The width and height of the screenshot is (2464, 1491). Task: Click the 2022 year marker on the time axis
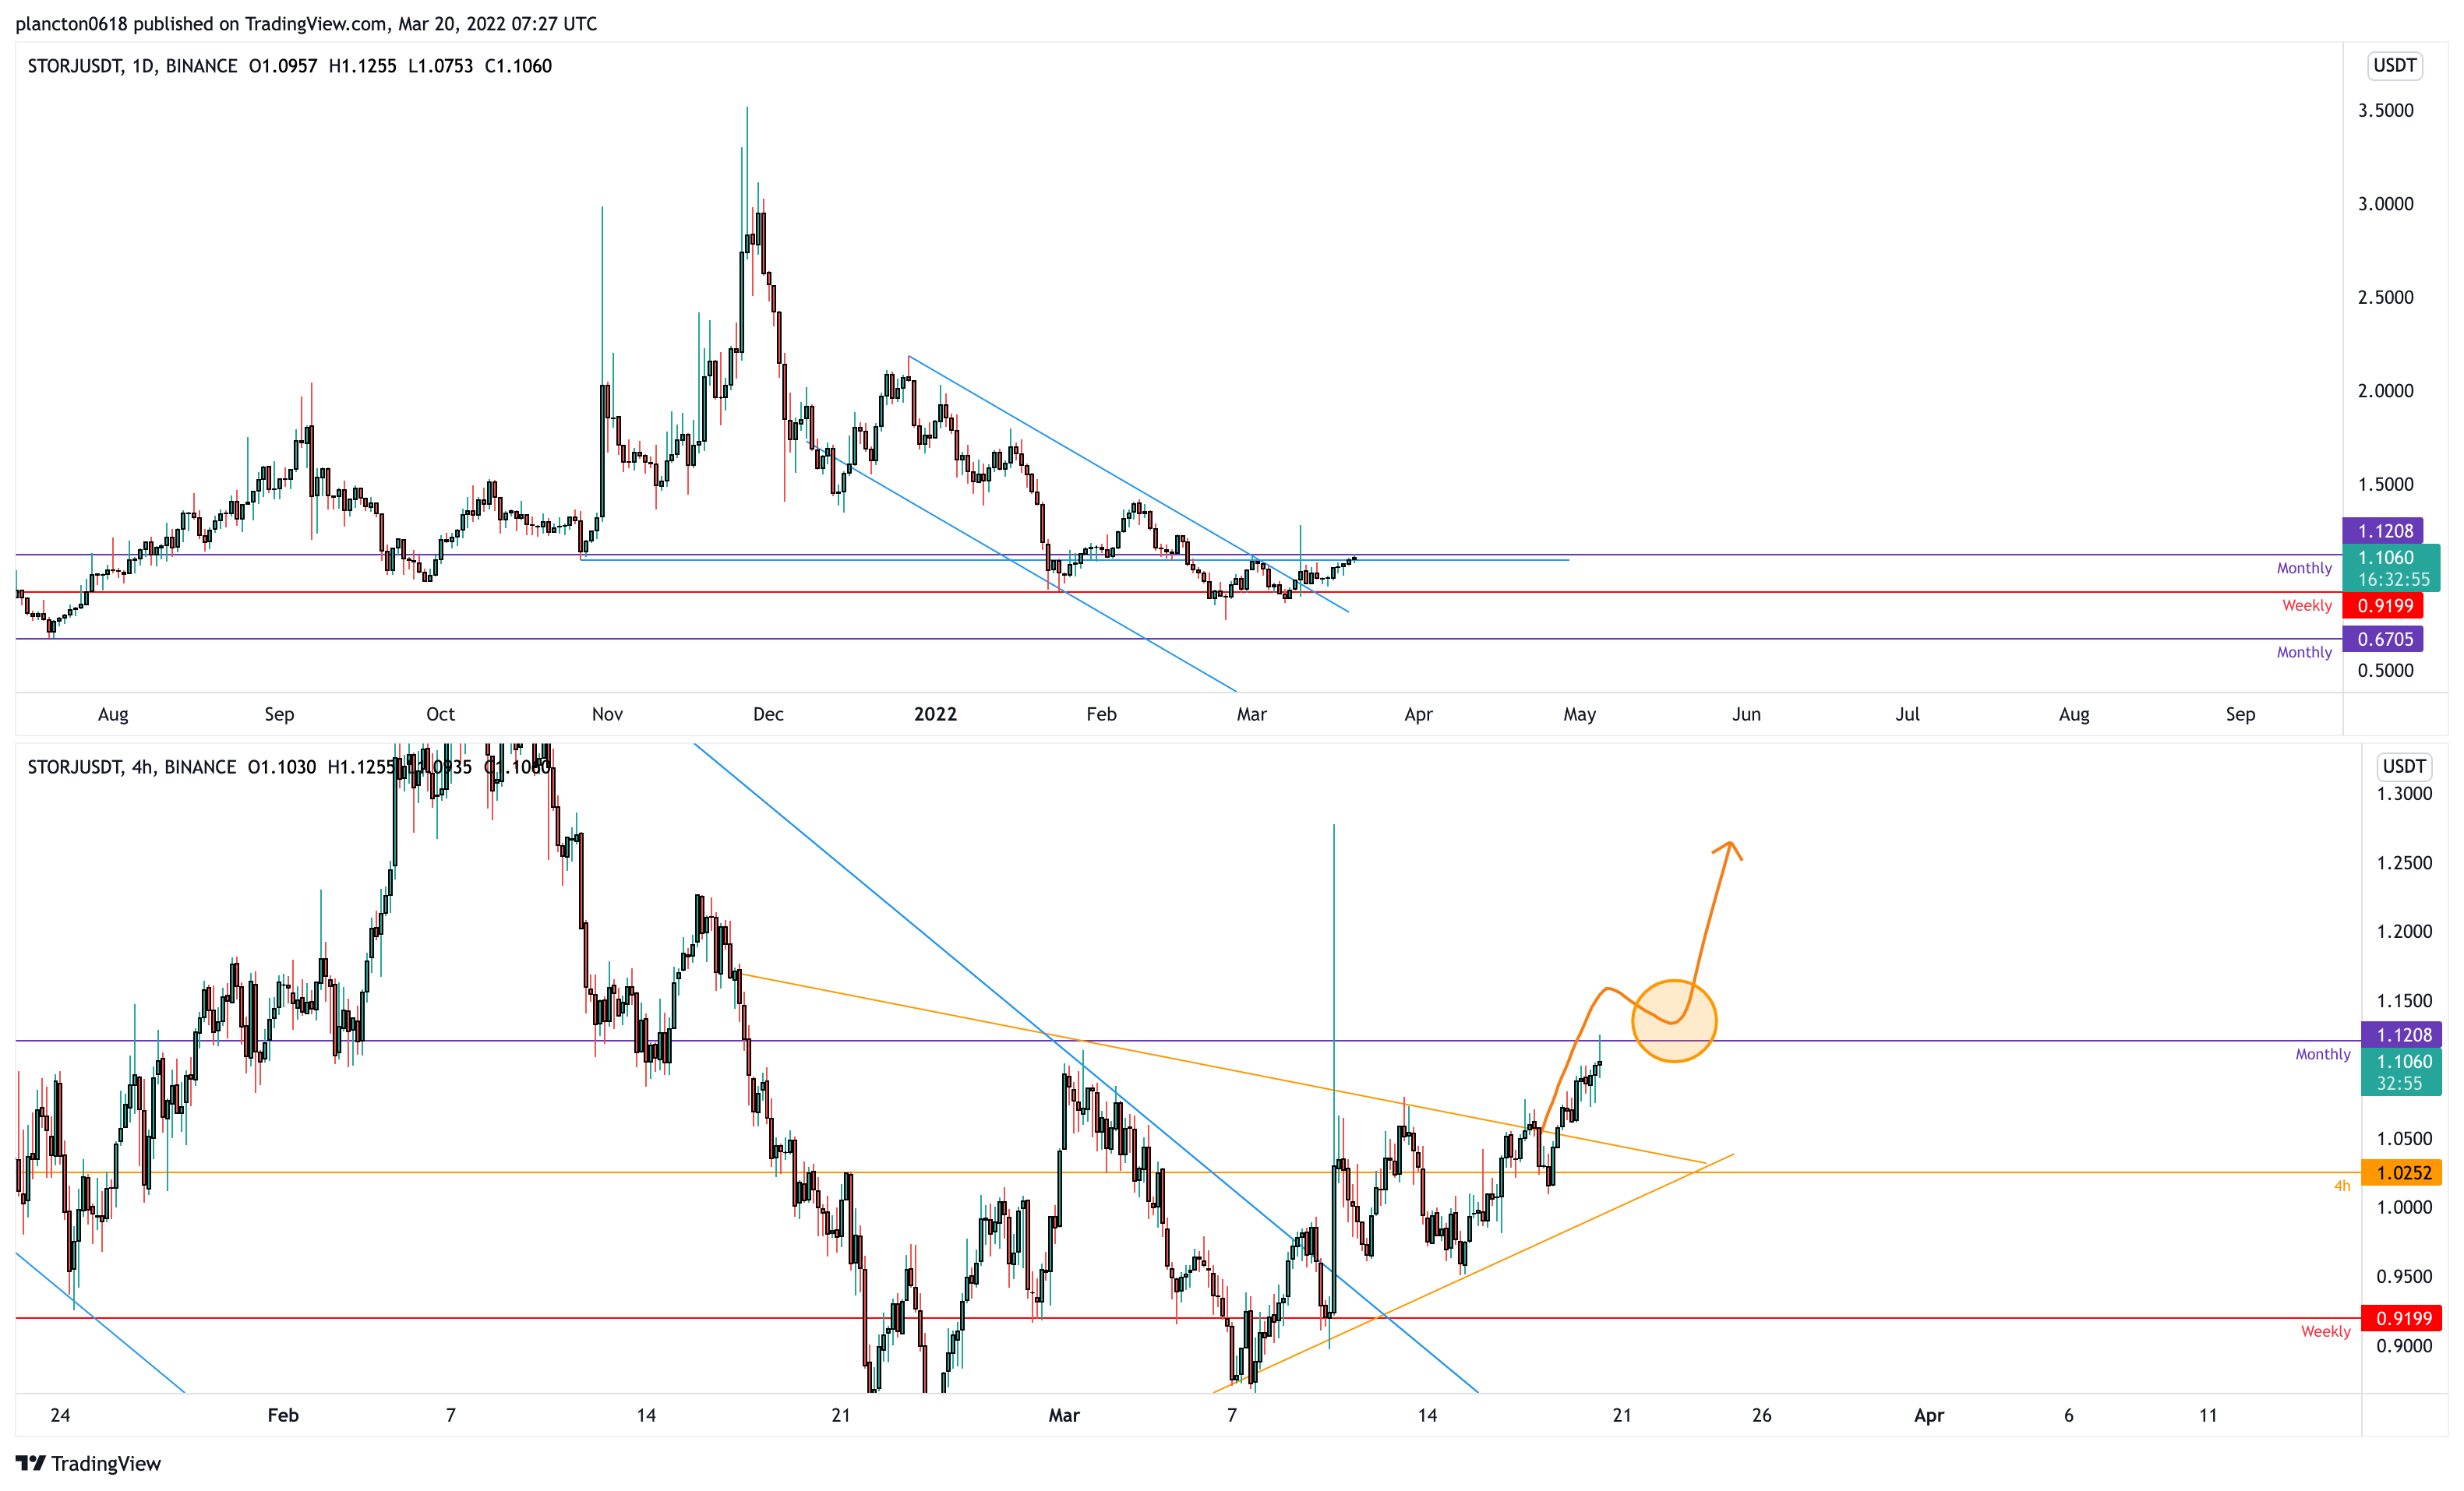(x=935, y=714)
